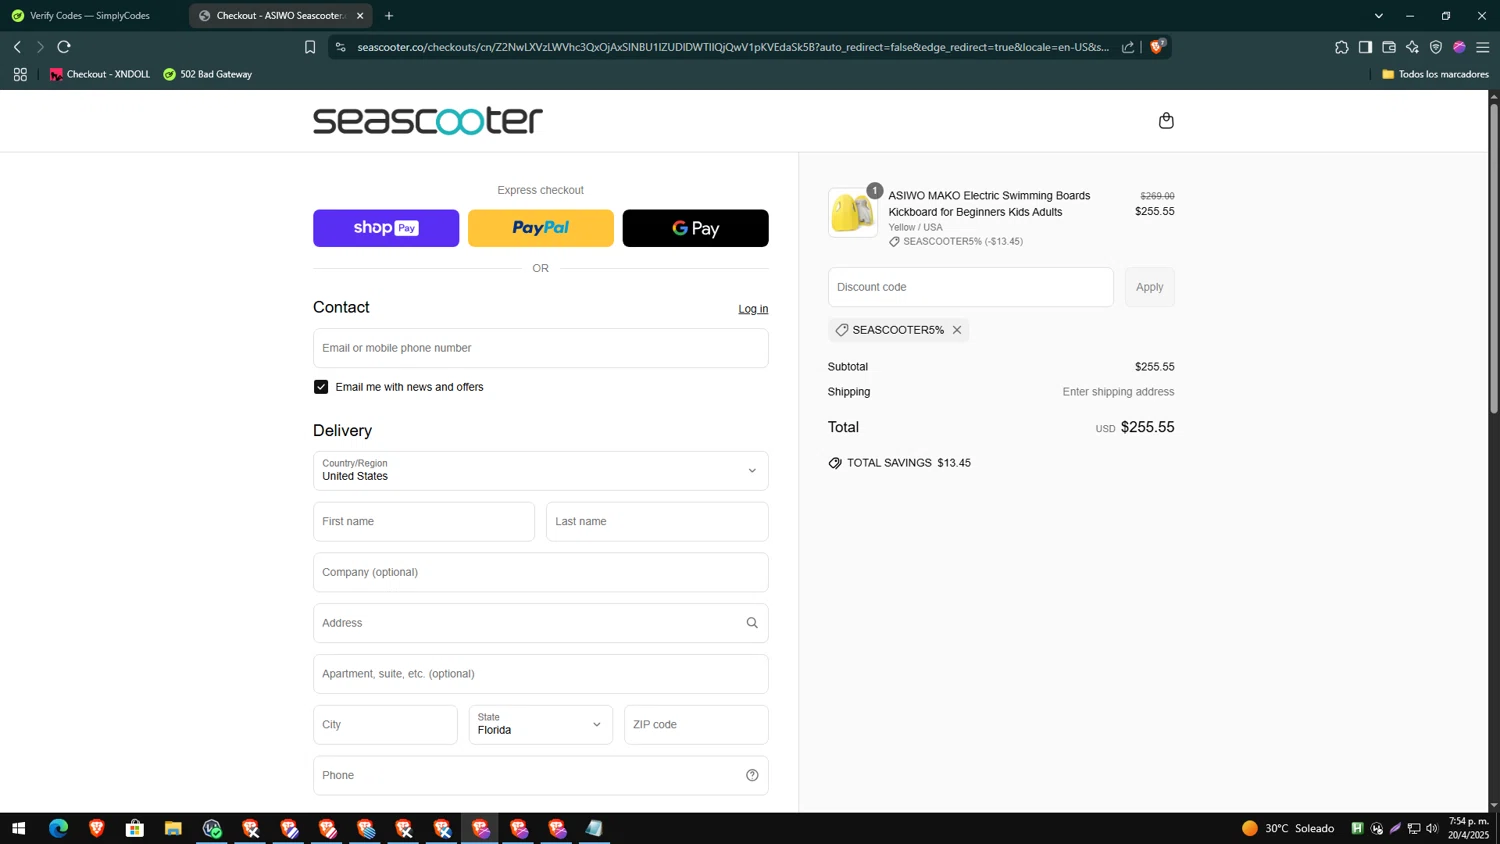The height and width of the screenshot is (844, 1500).
Task: Click the City field
Action: pos(385,725)
